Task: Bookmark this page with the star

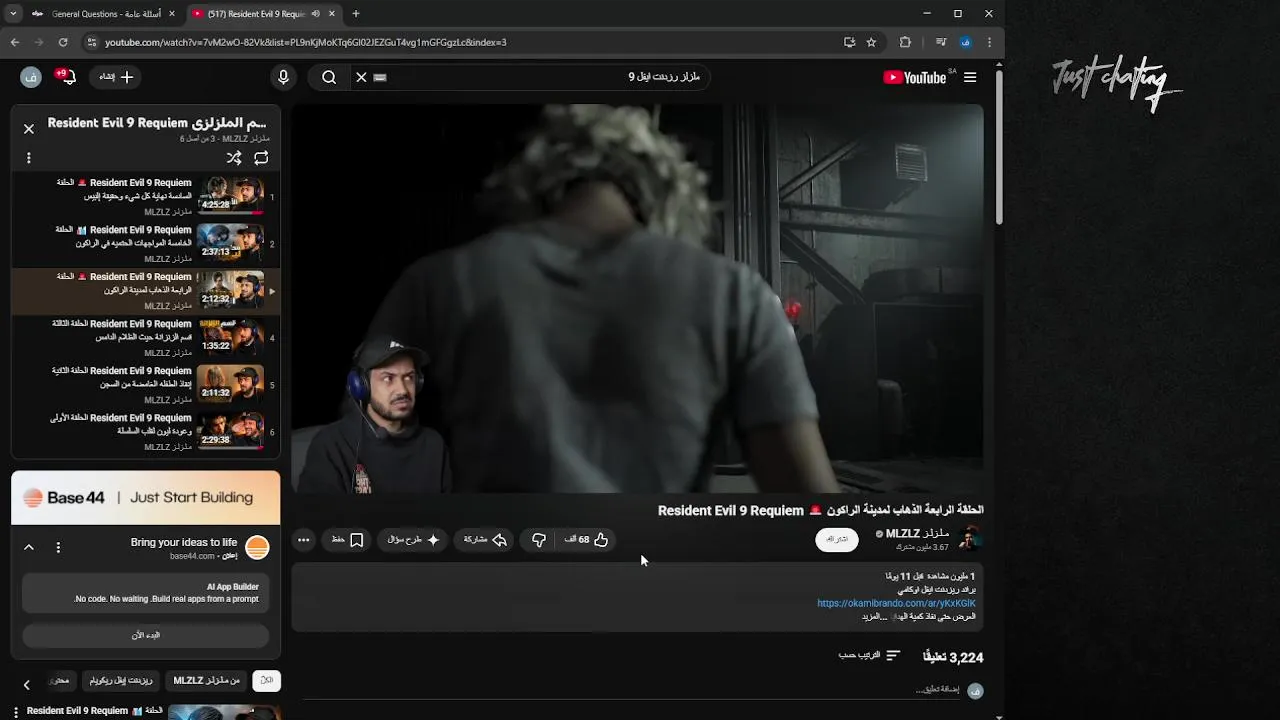Action: point(871,42)
